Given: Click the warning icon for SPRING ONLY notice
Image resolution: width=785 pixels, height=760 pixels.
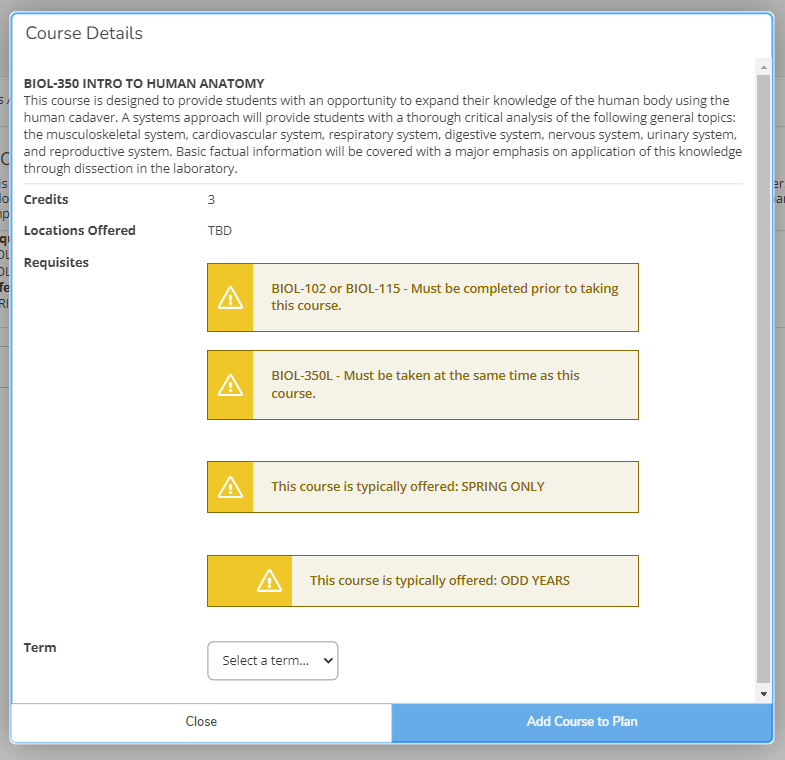Looking at the screenshot, I should pyautogui.click(x=230, y=487).
